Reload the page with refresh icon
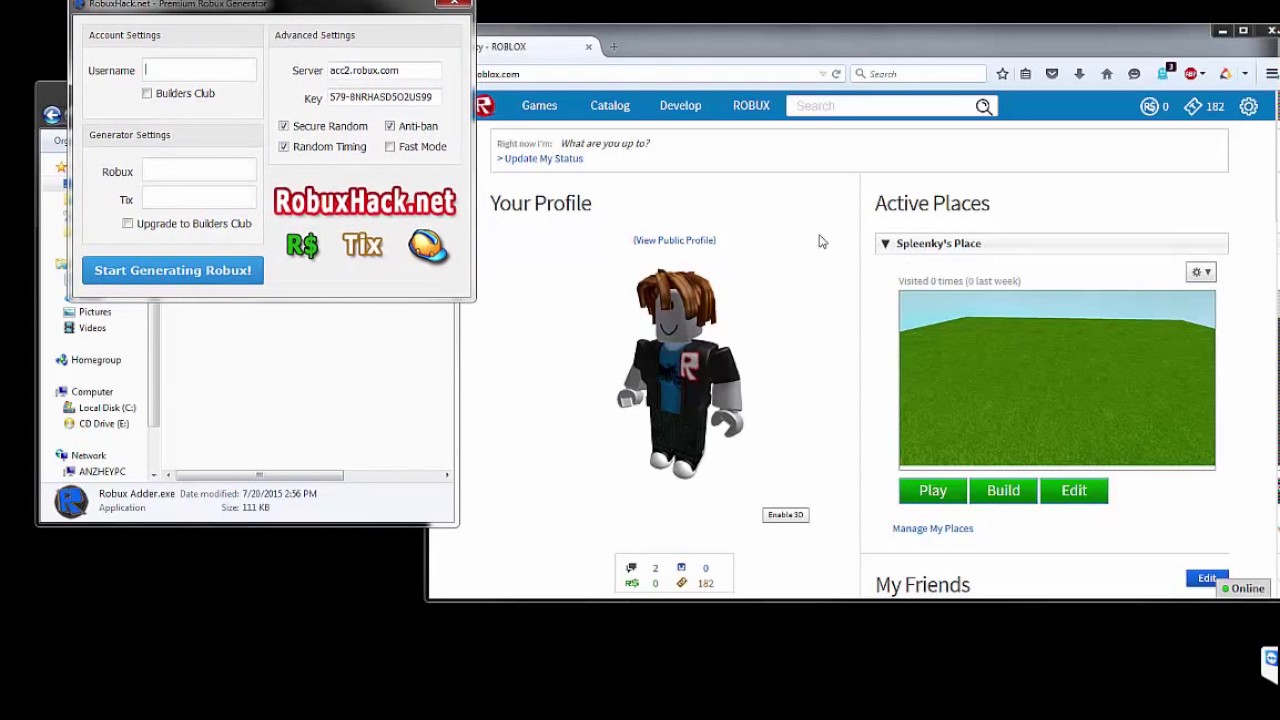Screen dimensions: 1280x720 tap(836, 74)
